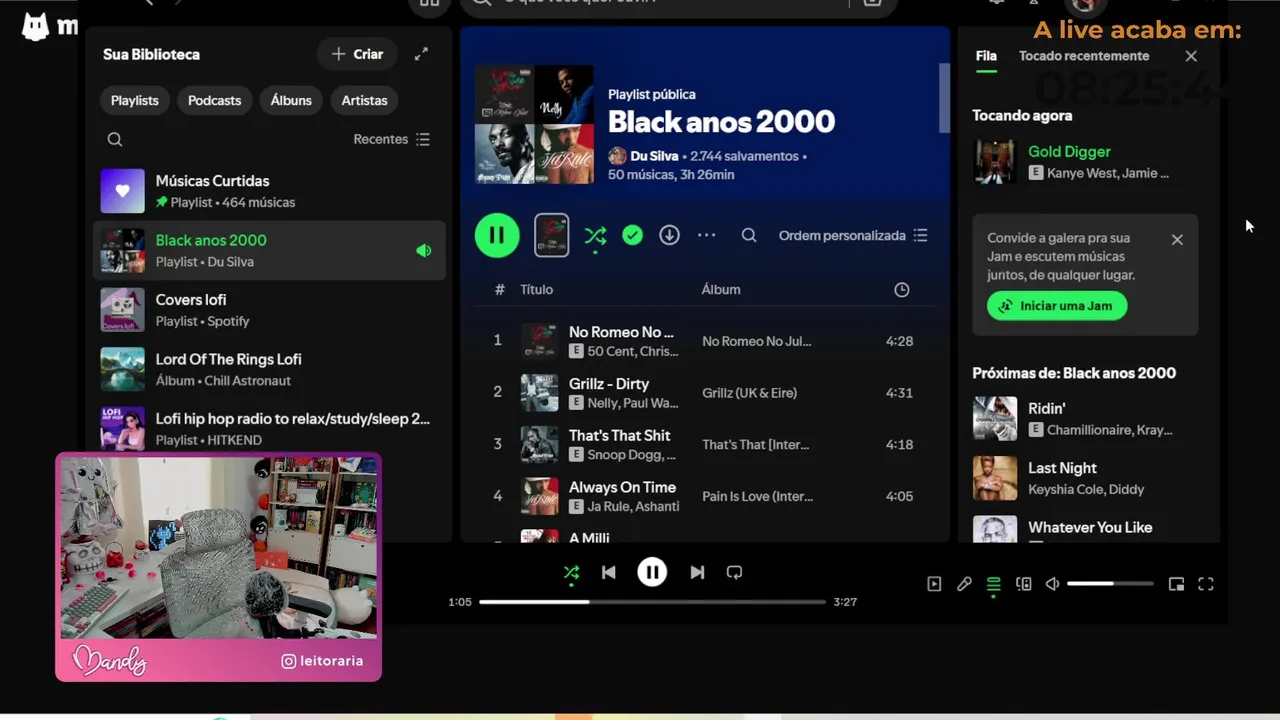
Task: Open Músicas Curtidas playlist
Action: 269,191
